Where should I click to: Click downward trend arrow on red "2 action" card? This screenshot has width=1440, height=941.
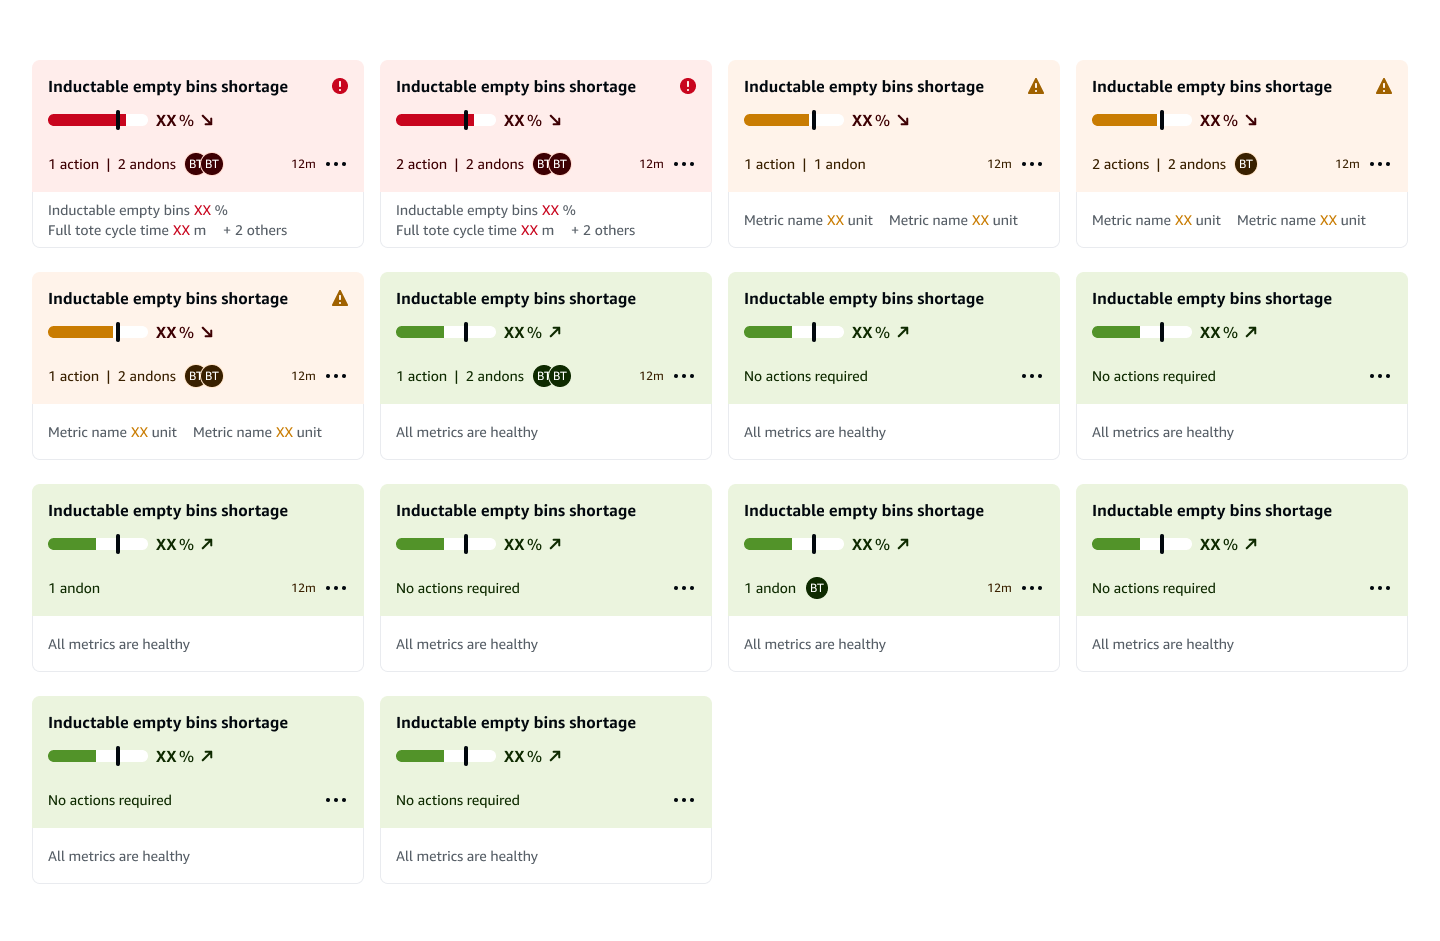555,120
